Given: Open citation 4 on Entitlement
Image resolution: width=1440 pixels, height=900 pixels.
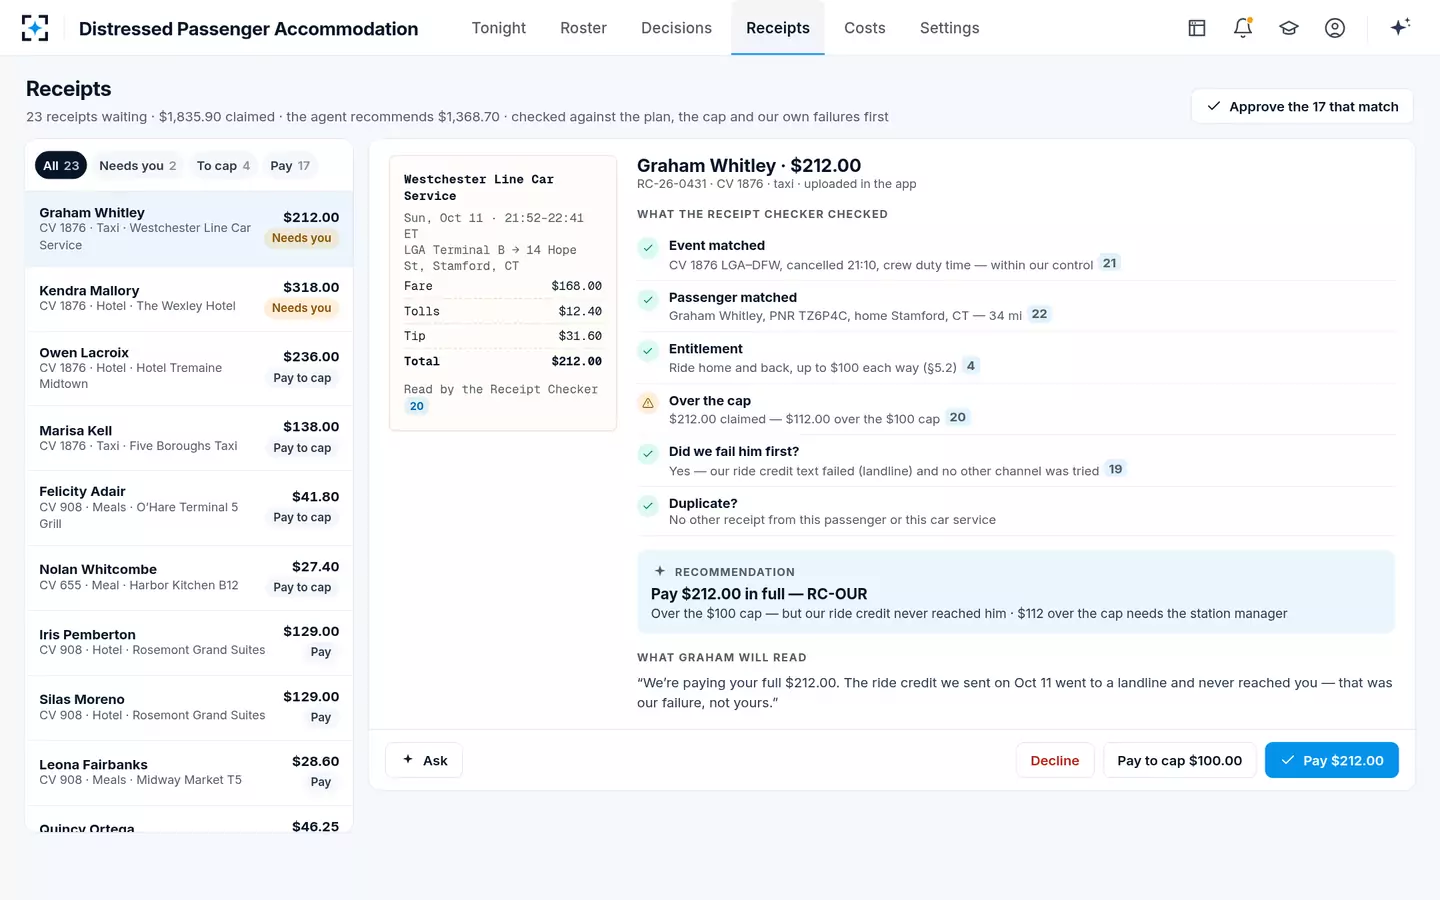Looking at the screenshot, I should (970, 366).
